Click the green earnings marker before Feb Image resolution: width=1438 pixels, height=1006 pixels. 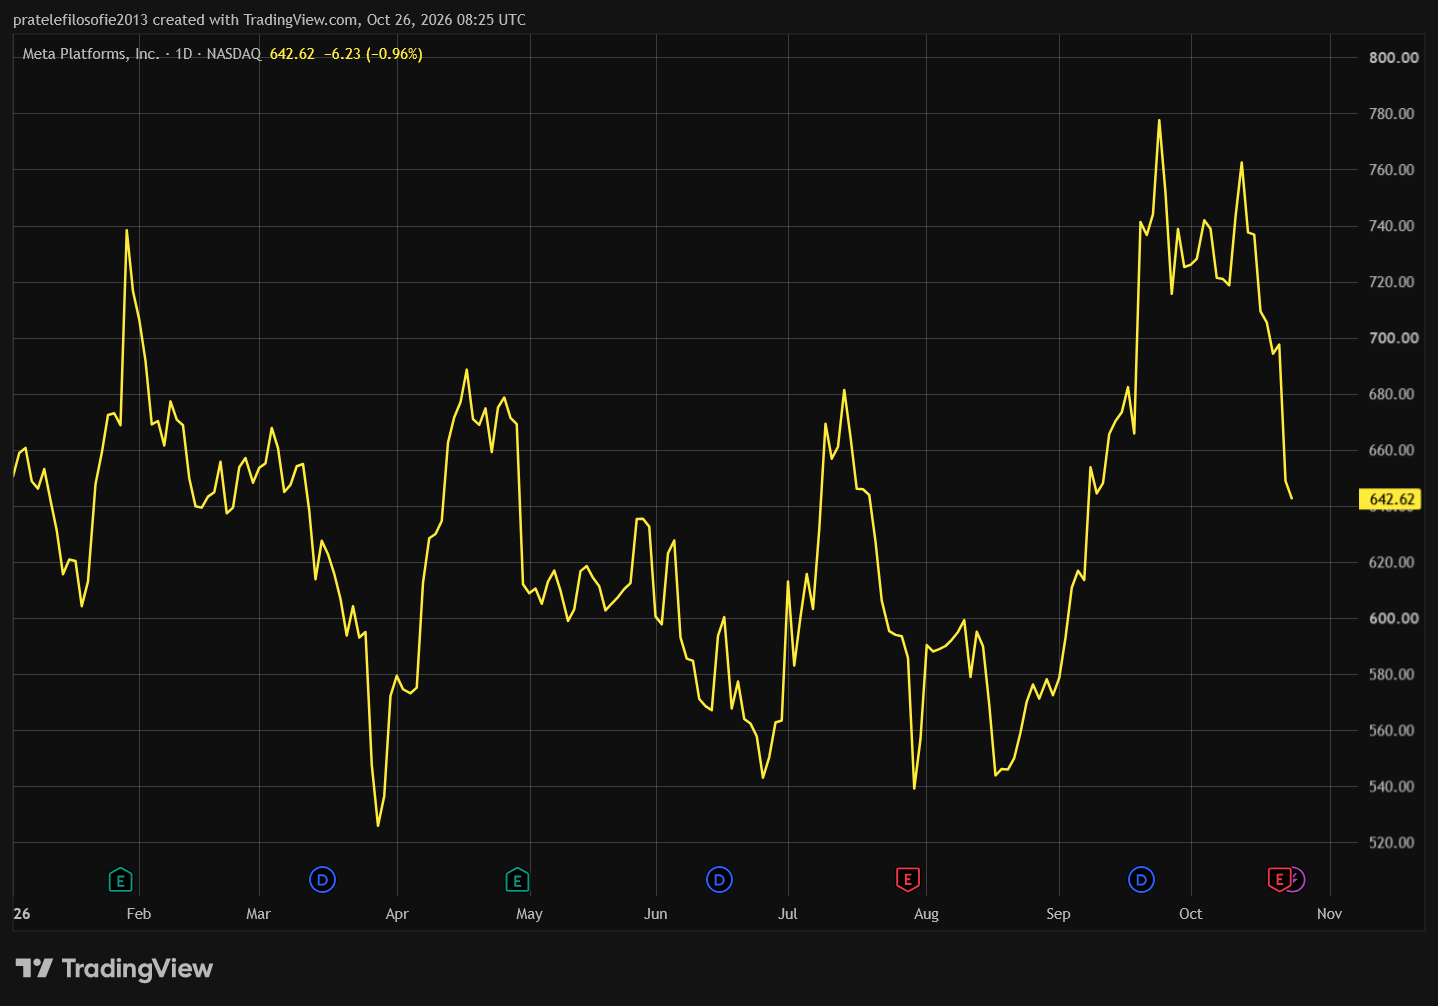120,880
